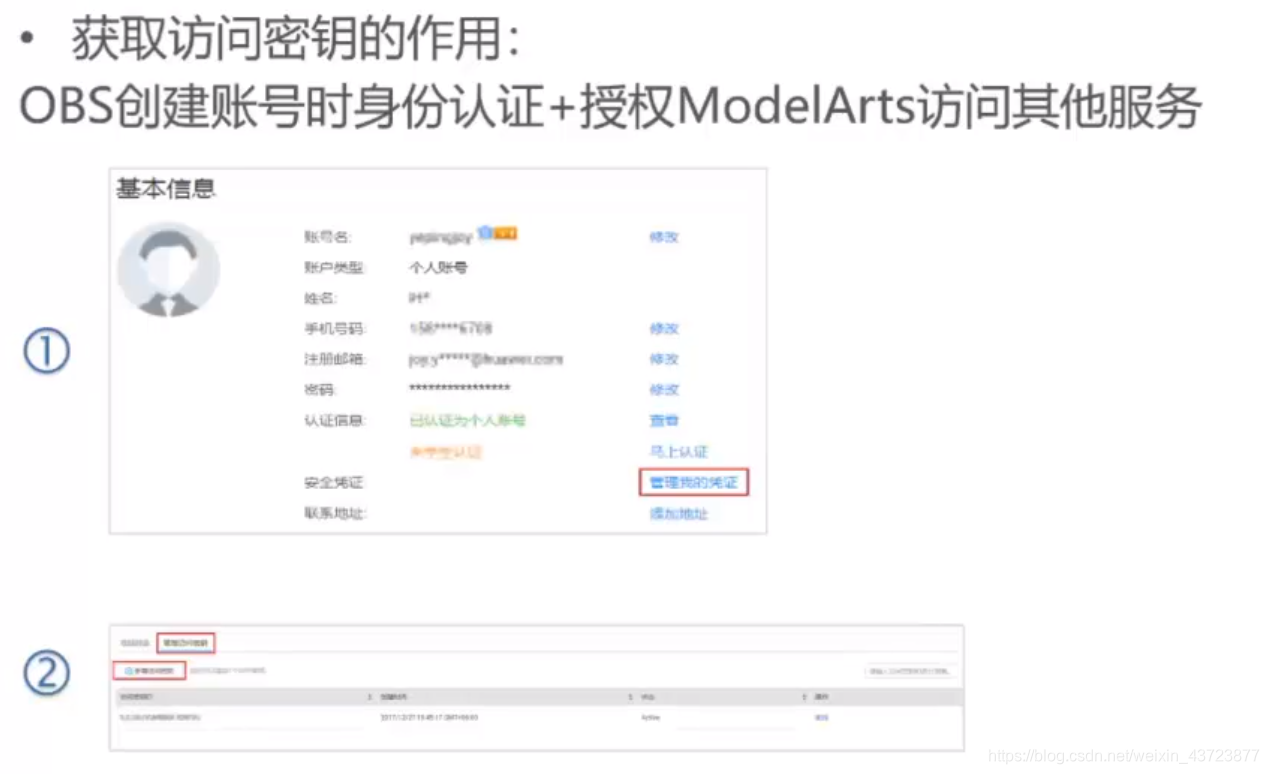Viewport: 1269px width, 774px height.
Task: Open 查看 link for 认证信息
Action: [x=664, y=421]
